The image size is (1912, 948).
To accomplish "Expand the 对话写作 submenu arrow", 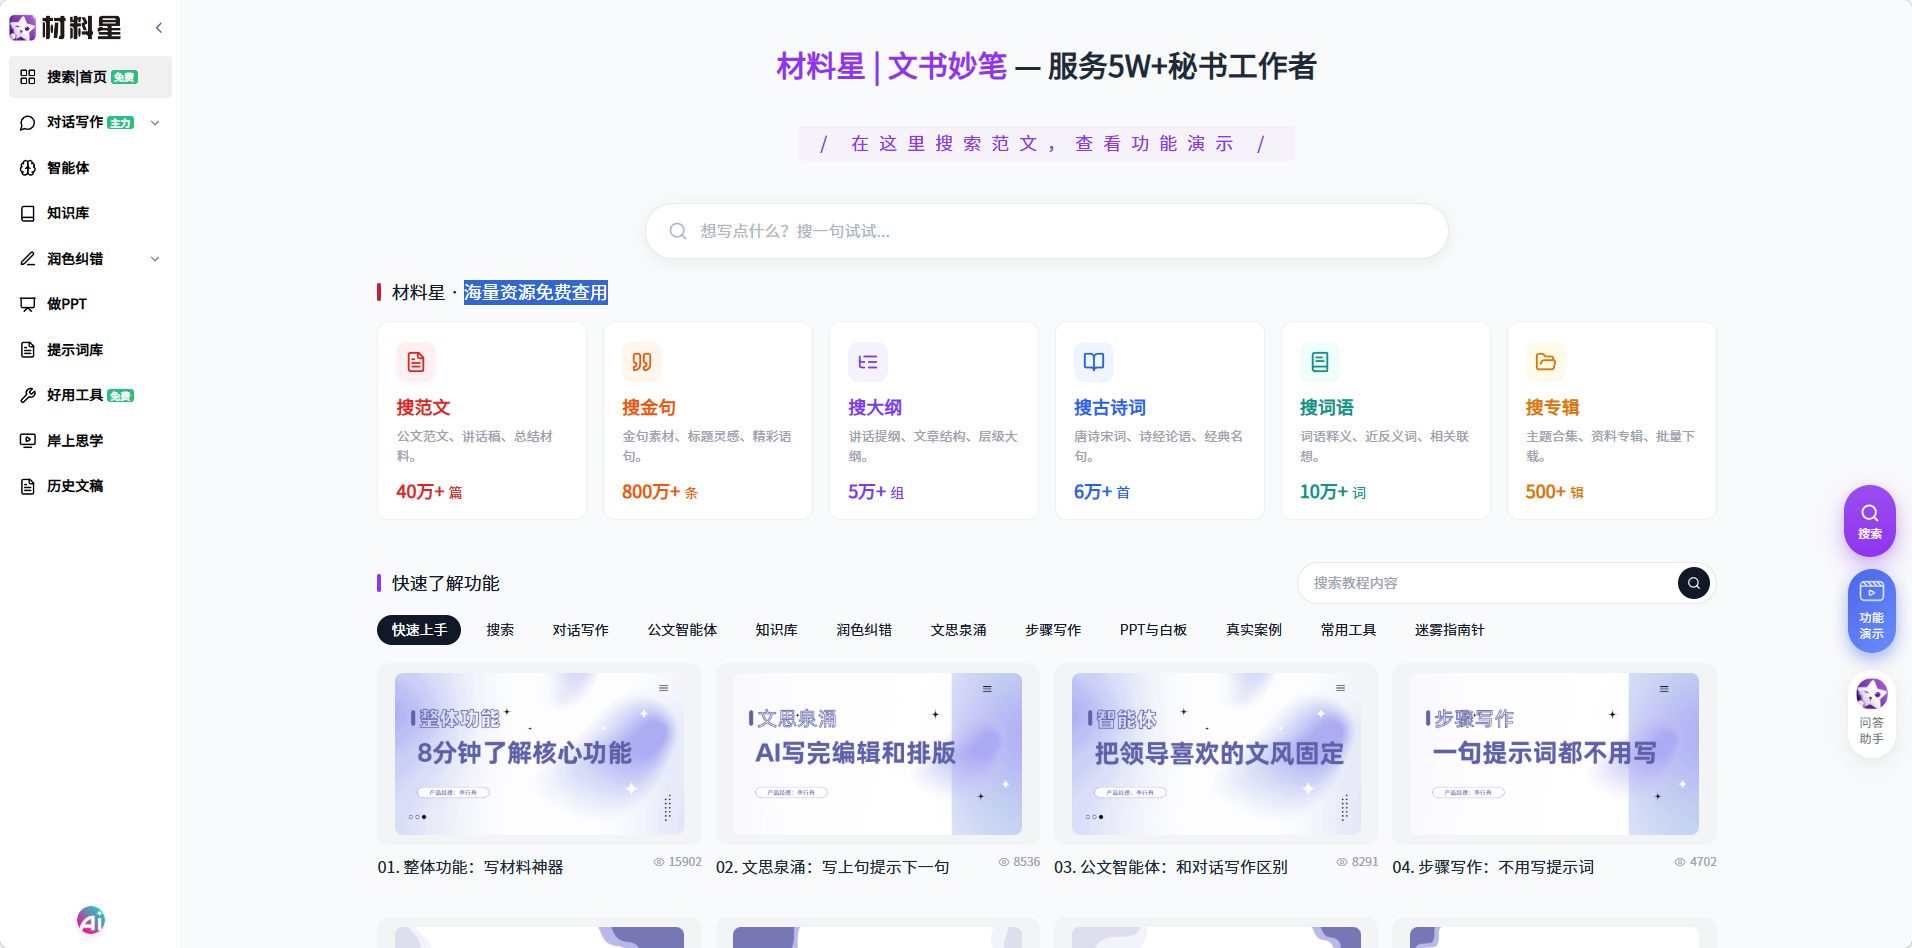I will click(155, 123).
